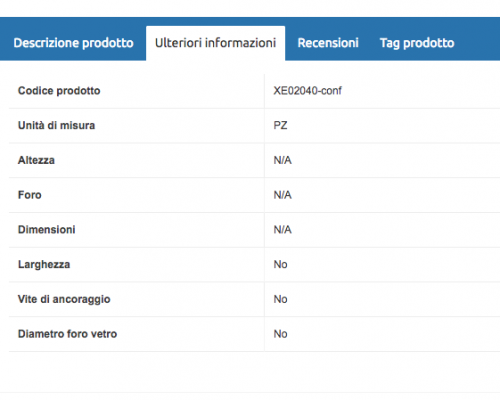Viewport: 500px width, 400px height.
Task: Click the Altezza row label
Action: coord(36,160)
